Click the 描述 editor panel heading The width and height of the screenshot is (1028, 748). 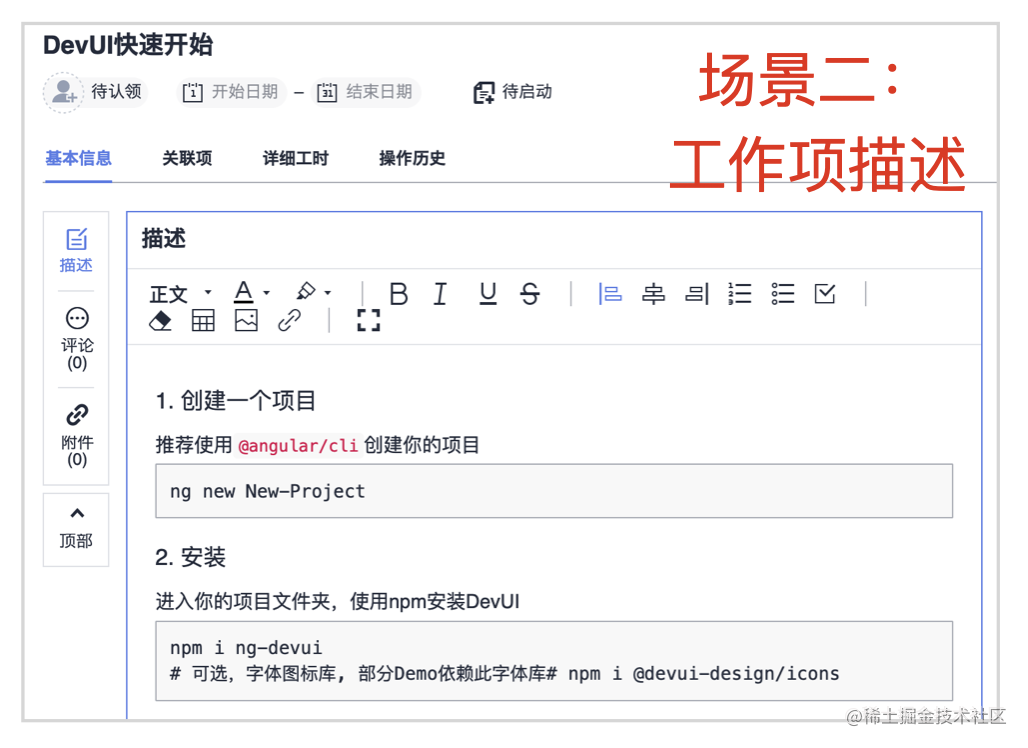pyautogui.click(x=164, y=239)
